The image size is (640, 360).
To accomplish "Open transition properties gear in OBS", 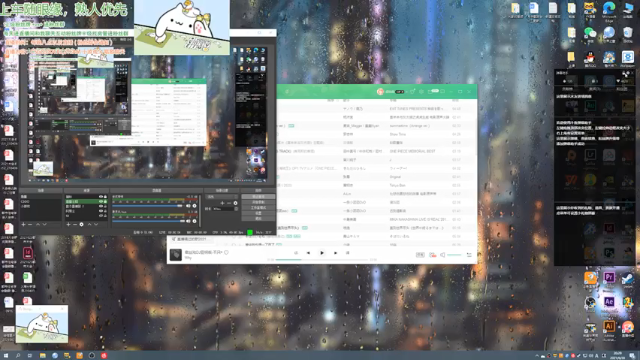I will click(235, 203).
